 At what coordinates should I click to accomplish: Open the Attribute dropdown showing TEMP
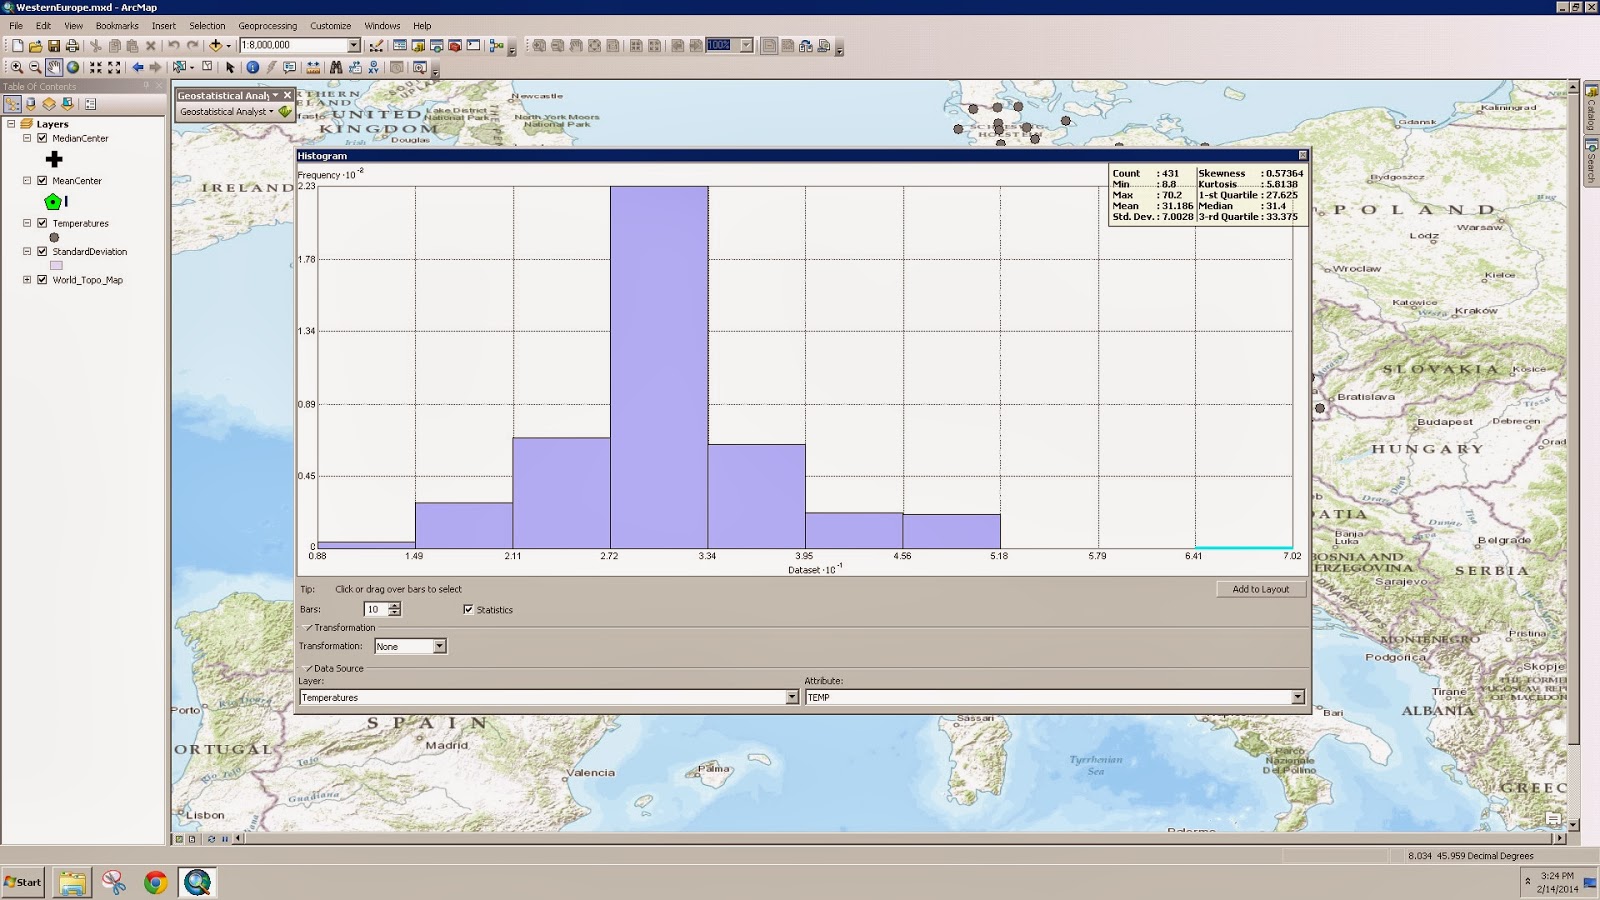coord(1296,697)
